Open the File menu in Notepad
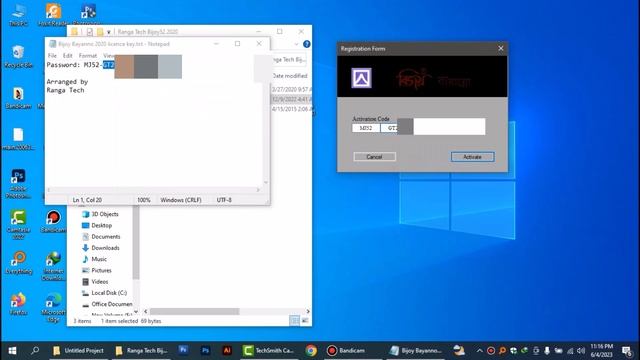Image resolution: width=640 pixels, height=360 pixels. point(52,56)
